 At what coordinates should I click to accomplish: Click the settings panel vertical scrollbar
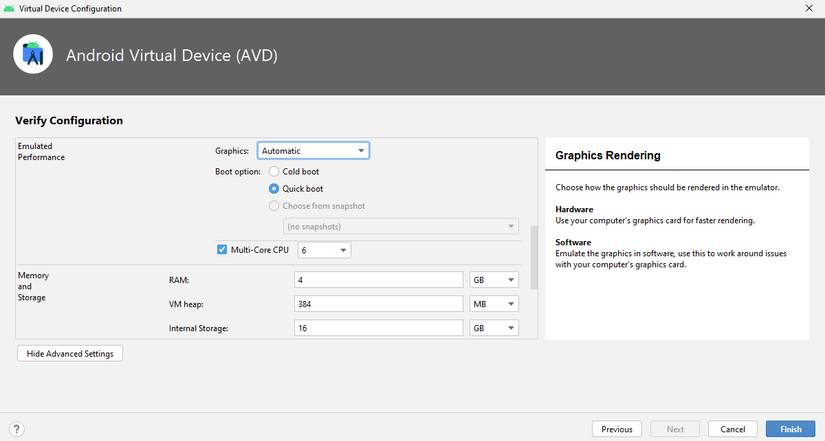534,258
